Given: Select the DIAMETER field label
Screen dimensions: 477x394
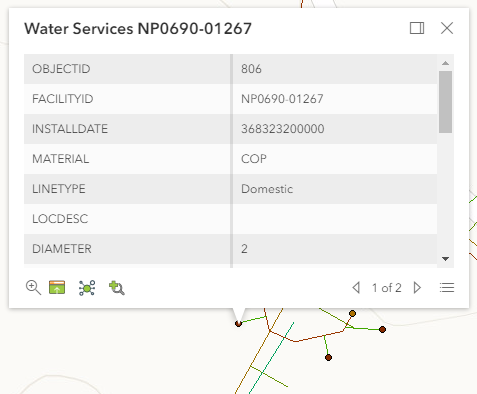Looking at the screenshot, I should [62, 249].
